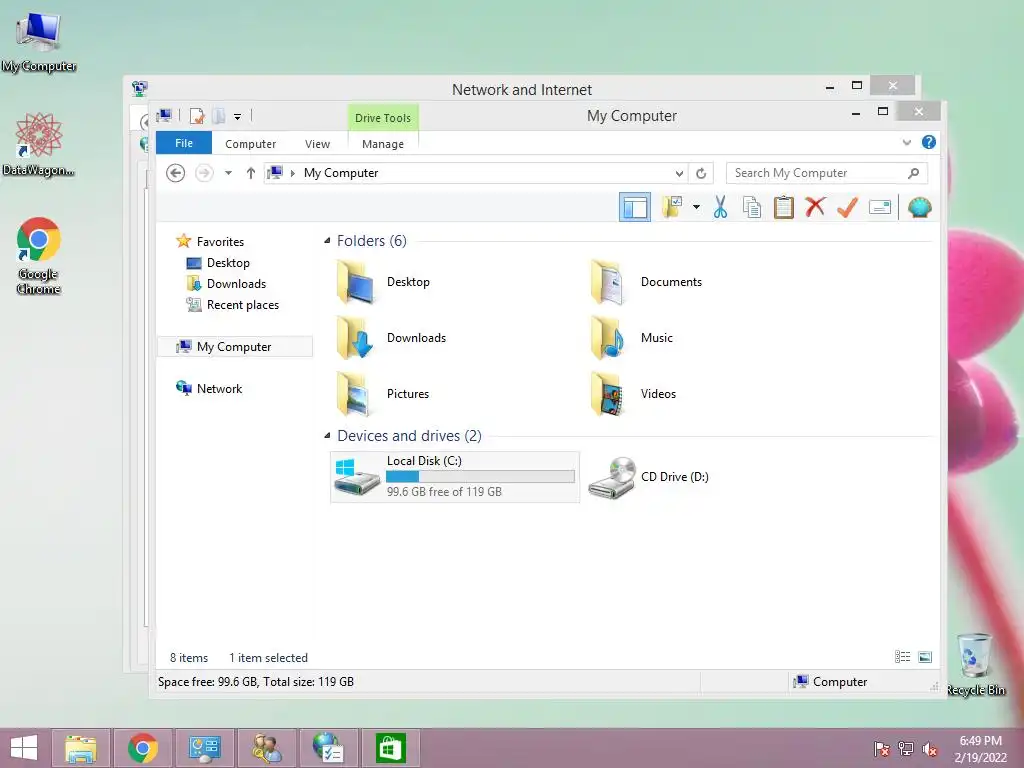
Task: Open the Recycle Bin desktop icon
Action: (975, 664)
